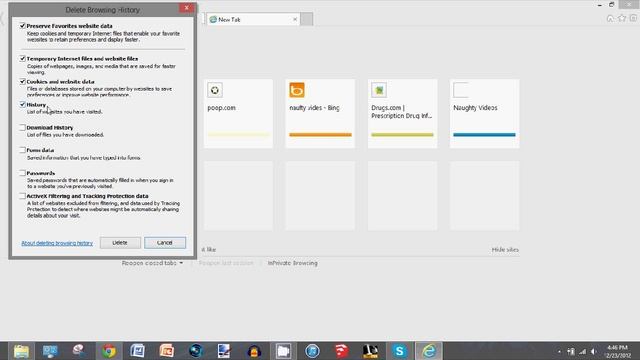Open the Naughty Videos site tile

[484, 113]
